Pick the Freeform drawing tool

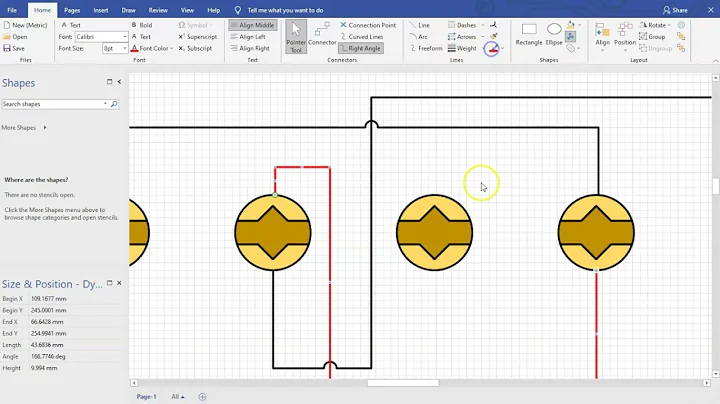tap(426, 48)
